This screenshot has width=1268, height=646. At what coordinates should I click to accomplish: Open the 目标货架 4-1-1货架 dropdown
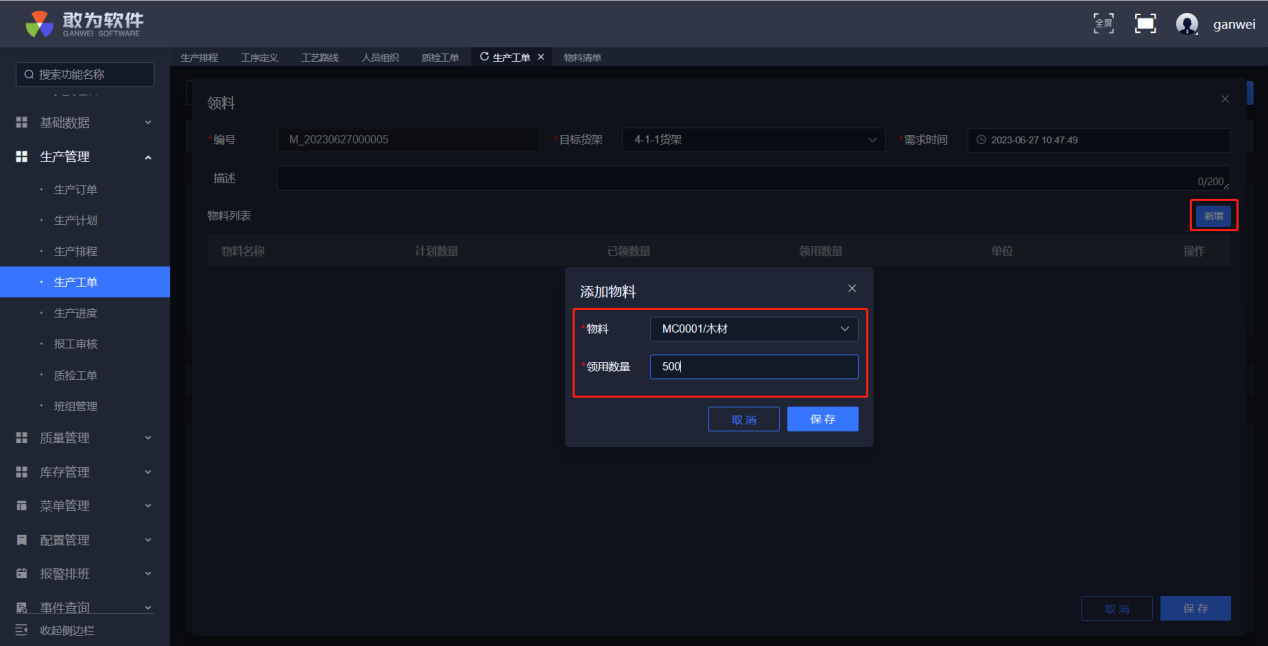(x=753, y=140)
